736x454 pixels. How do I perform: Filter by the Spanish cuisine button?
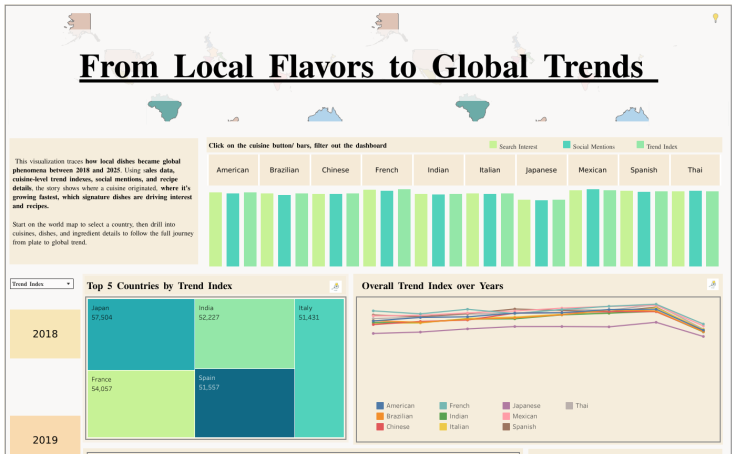644,170
